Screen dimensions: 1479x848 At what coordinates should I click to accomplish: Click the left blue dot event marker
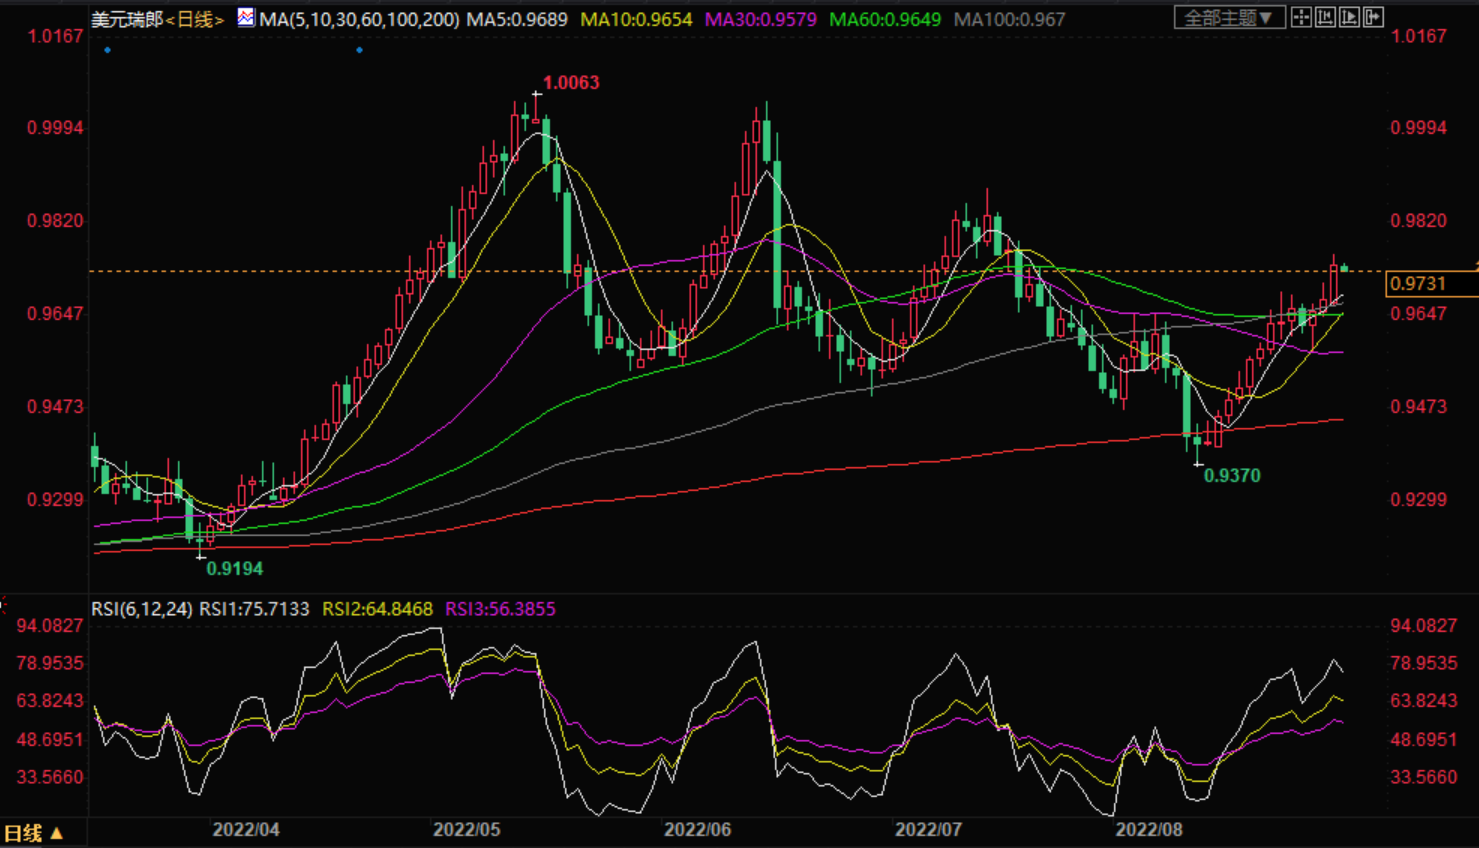coord(108,50)
